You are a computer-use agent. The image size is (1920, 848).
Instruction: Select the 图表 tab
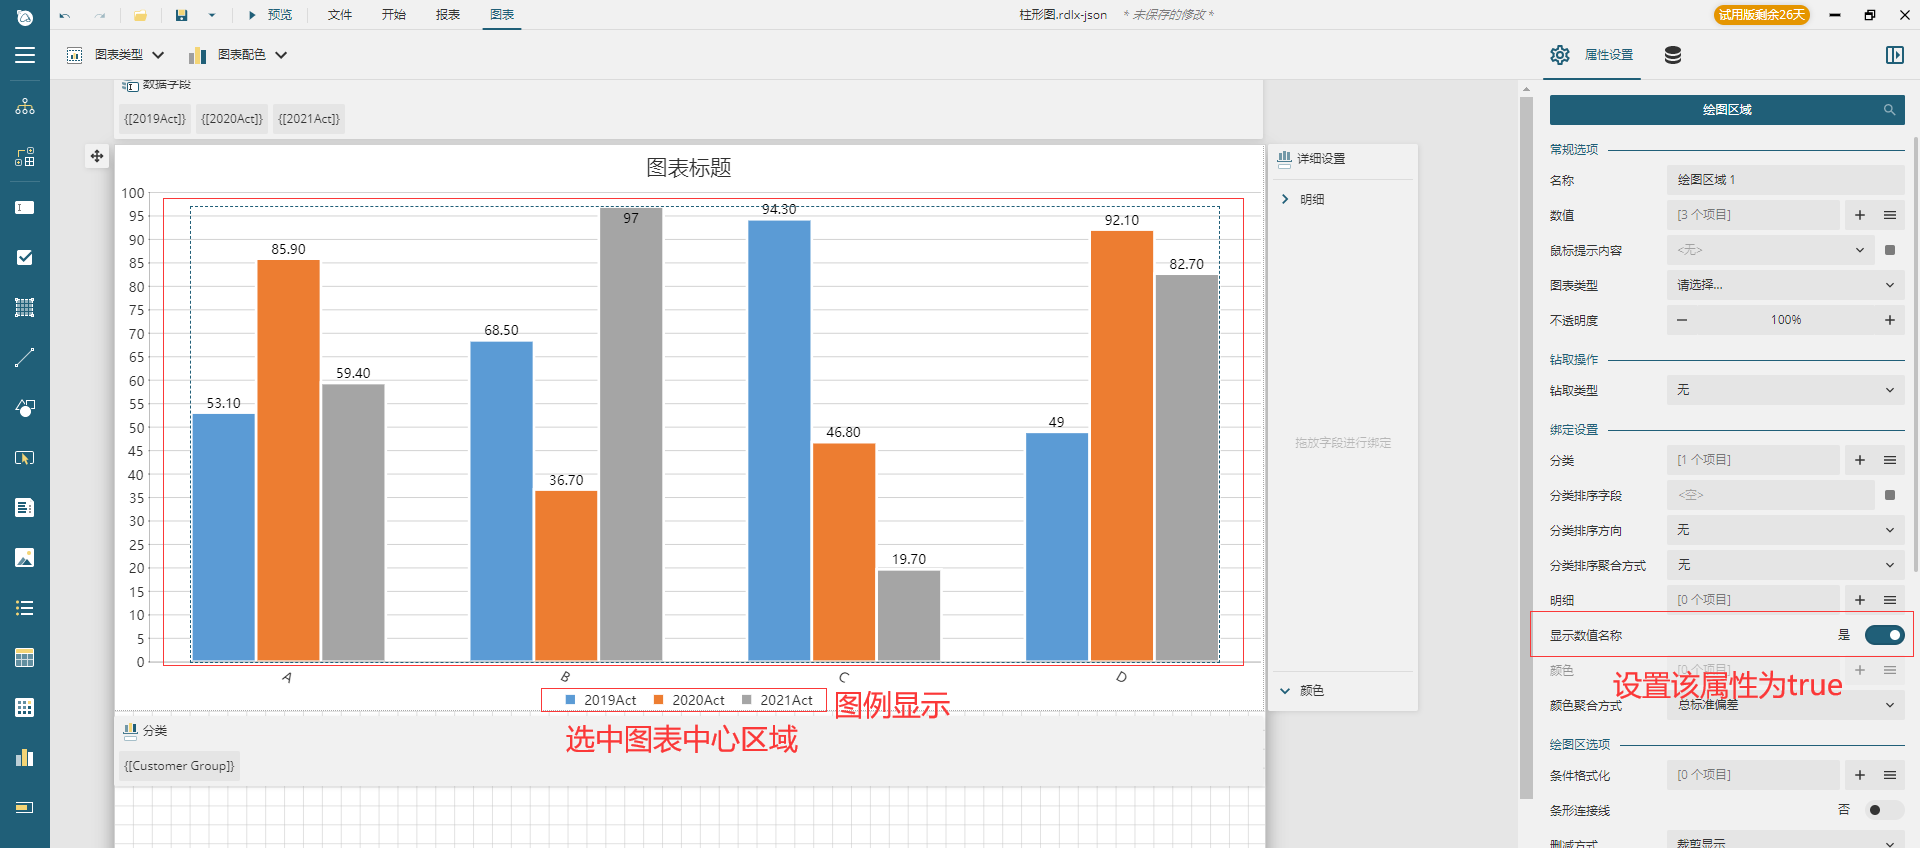[502, 15]
